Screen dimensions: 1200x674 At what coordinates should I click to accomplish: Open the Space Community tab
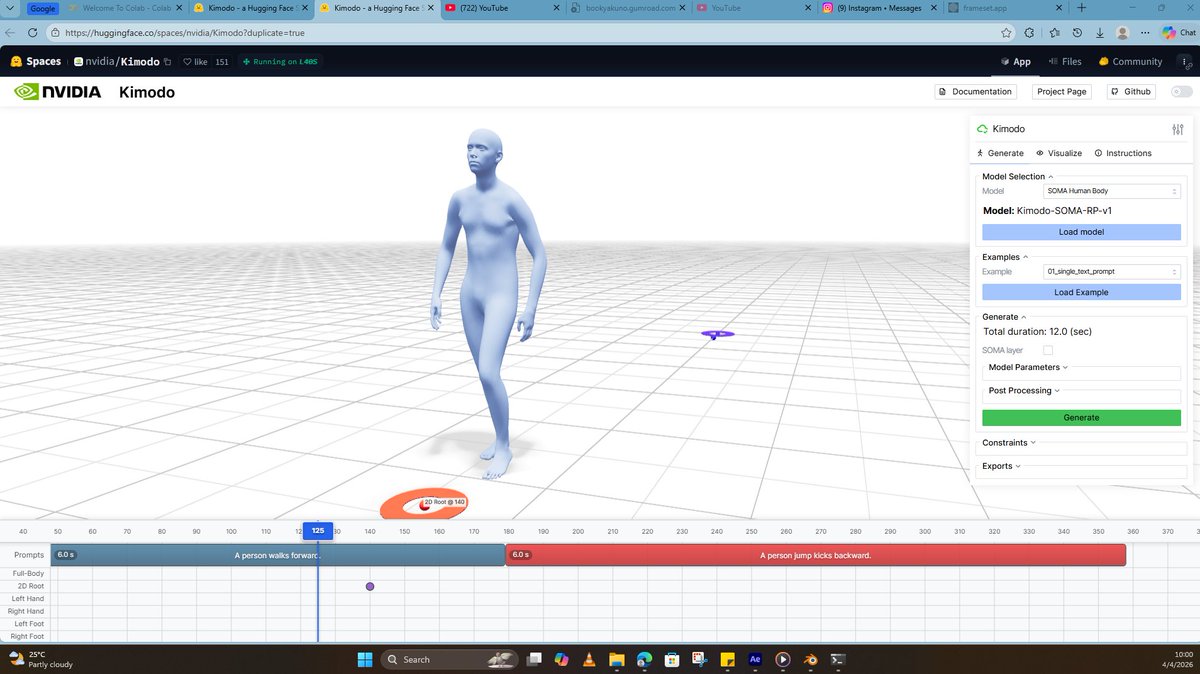click(1130, 62)
